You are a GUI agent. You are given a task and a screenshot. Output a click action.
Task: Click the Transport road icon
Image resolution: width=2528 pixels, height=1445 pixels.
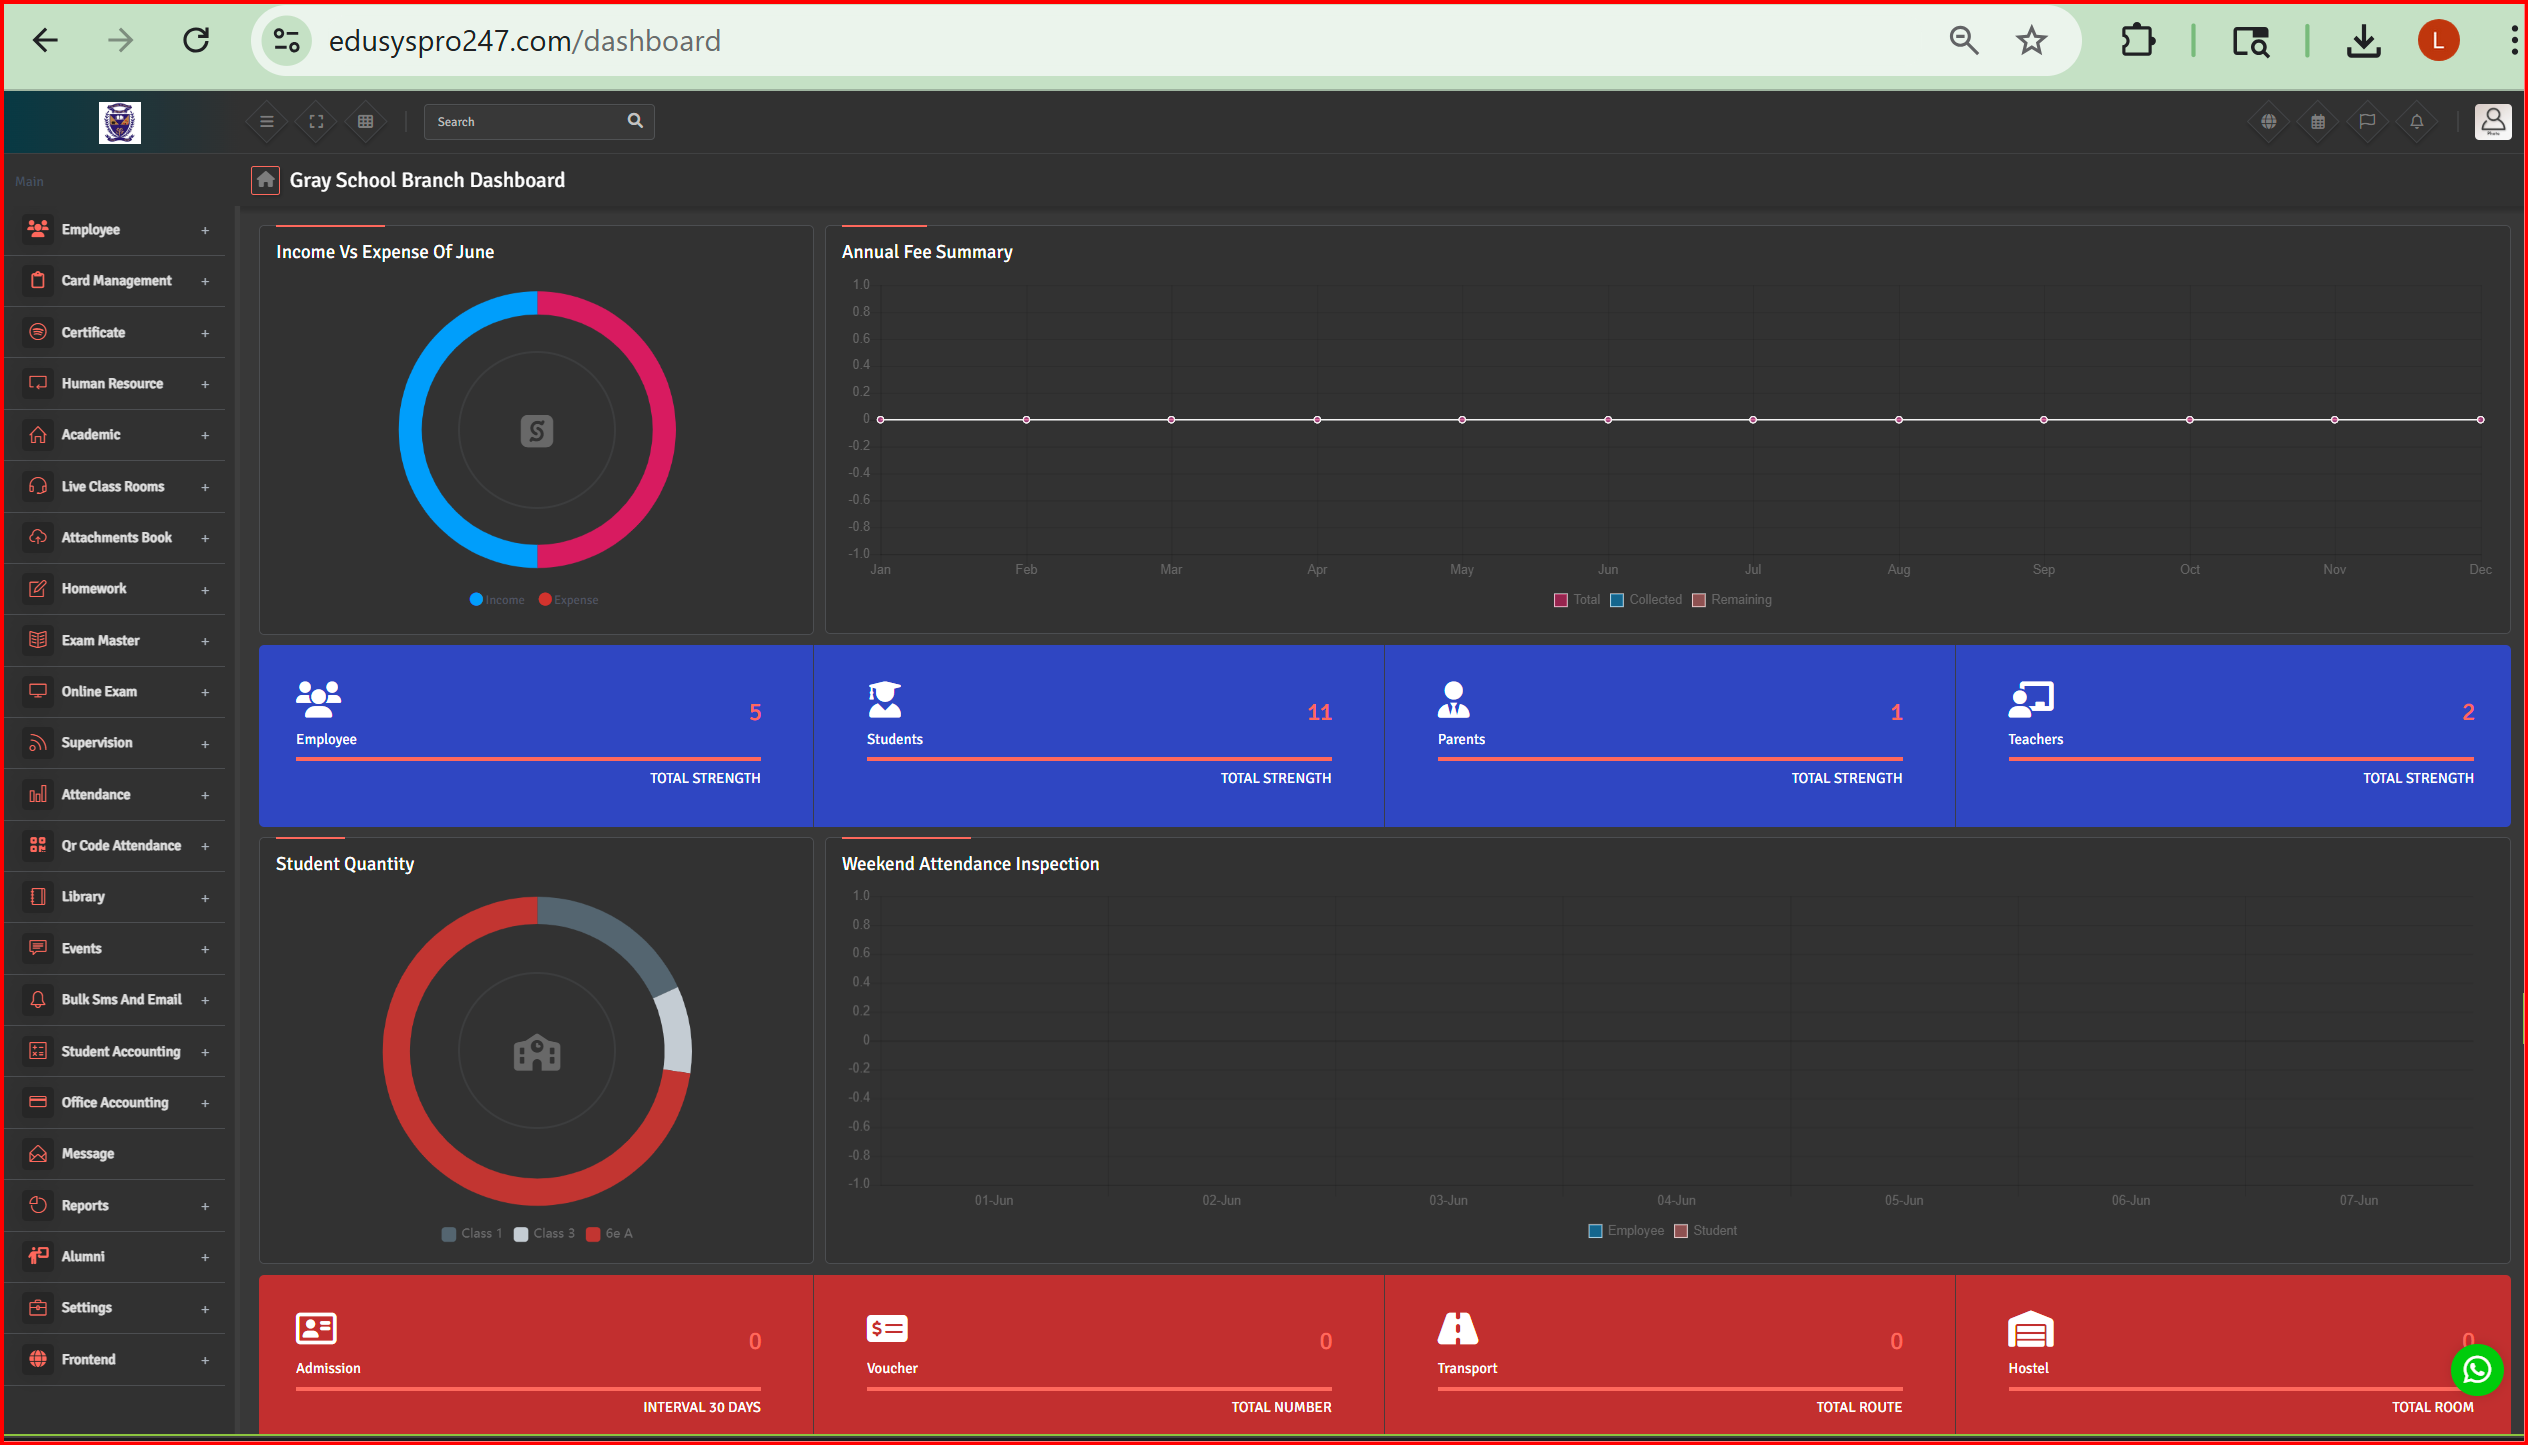(1457, 1328)
